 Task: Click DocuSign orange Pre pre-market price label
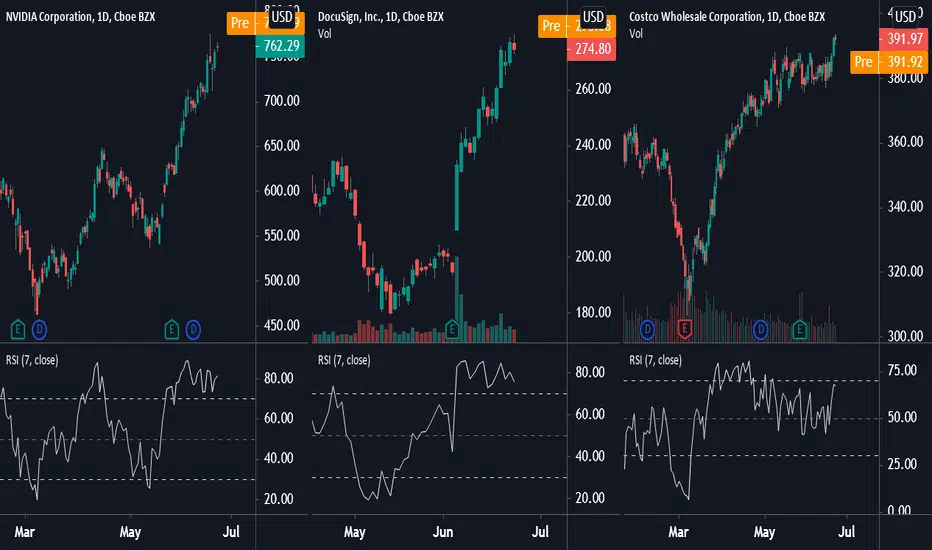click(x=577, y=26)
